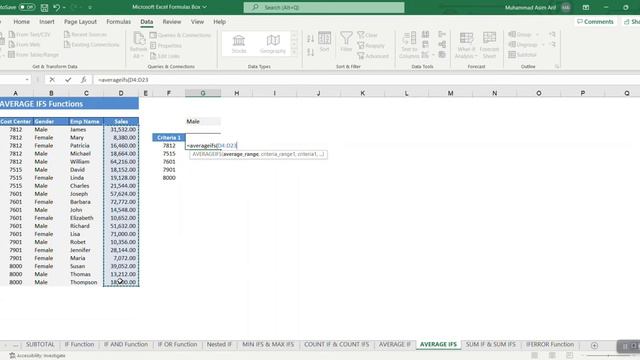This screenshot has height=360, width=640.
Task: Expand the workbook title dropdown
Action: click(x=204, y=7)
